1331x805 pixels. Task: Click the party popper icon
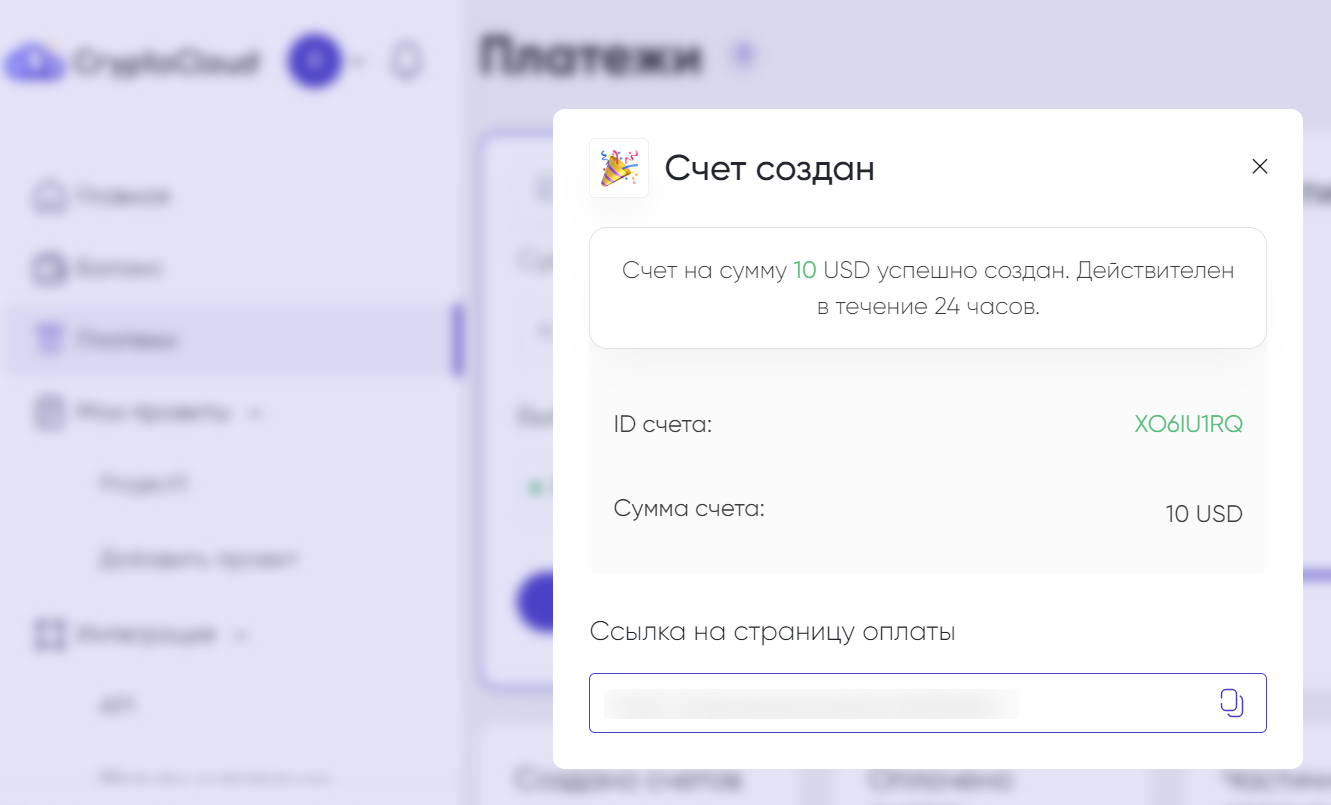coord(618,168)
